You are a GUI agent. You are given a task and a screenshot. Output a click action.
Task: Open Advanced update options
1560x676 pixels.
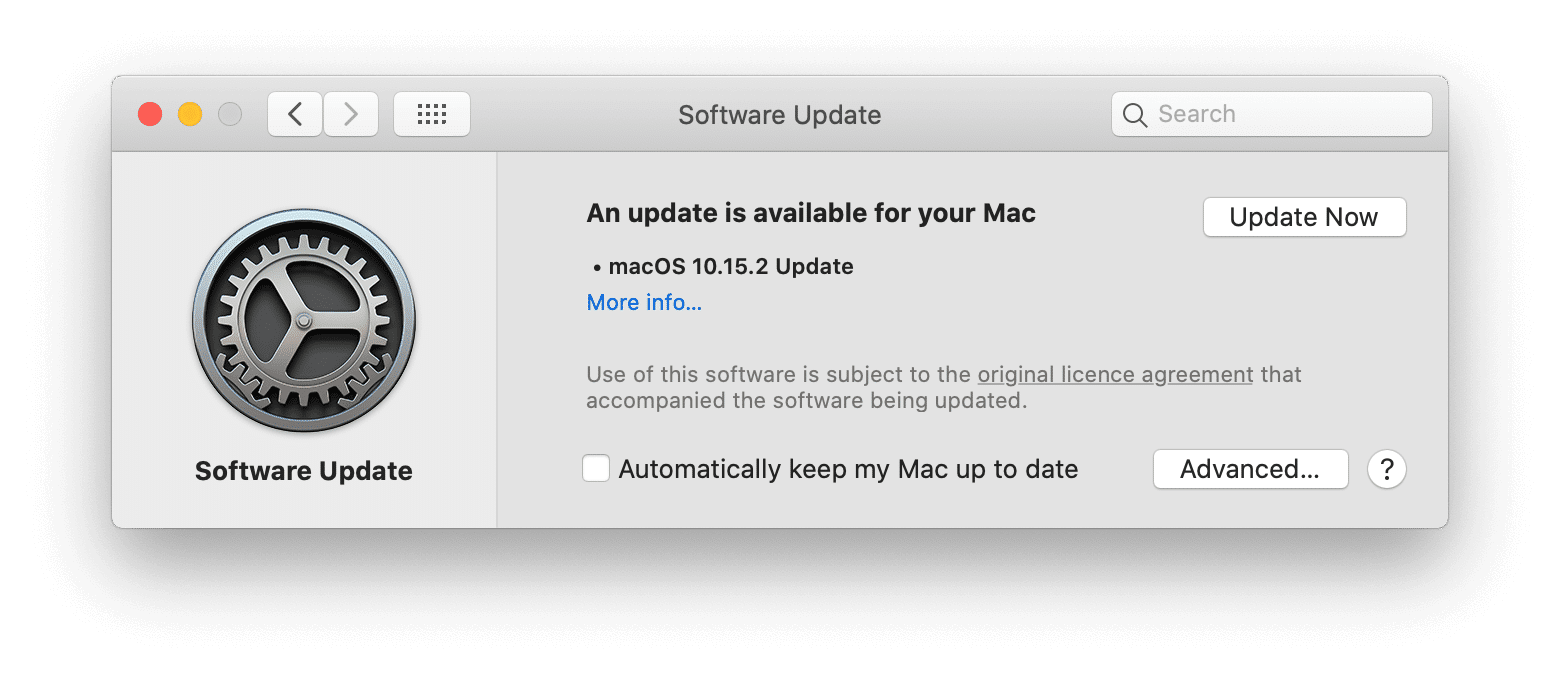(1250, 469)
